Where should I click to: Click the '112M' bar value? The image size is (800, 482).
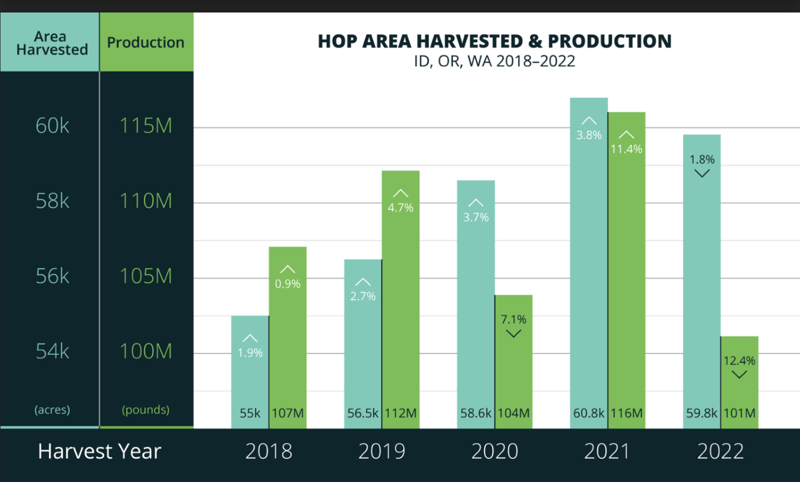401,413
